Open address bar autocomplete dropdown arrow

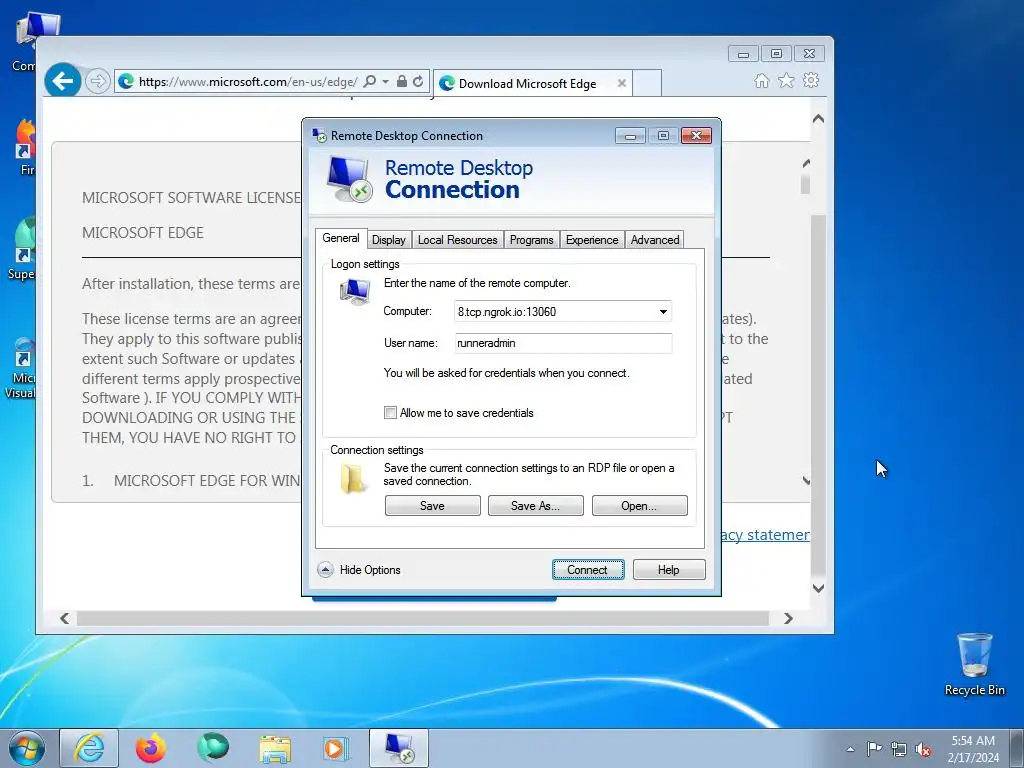(385, 82)
